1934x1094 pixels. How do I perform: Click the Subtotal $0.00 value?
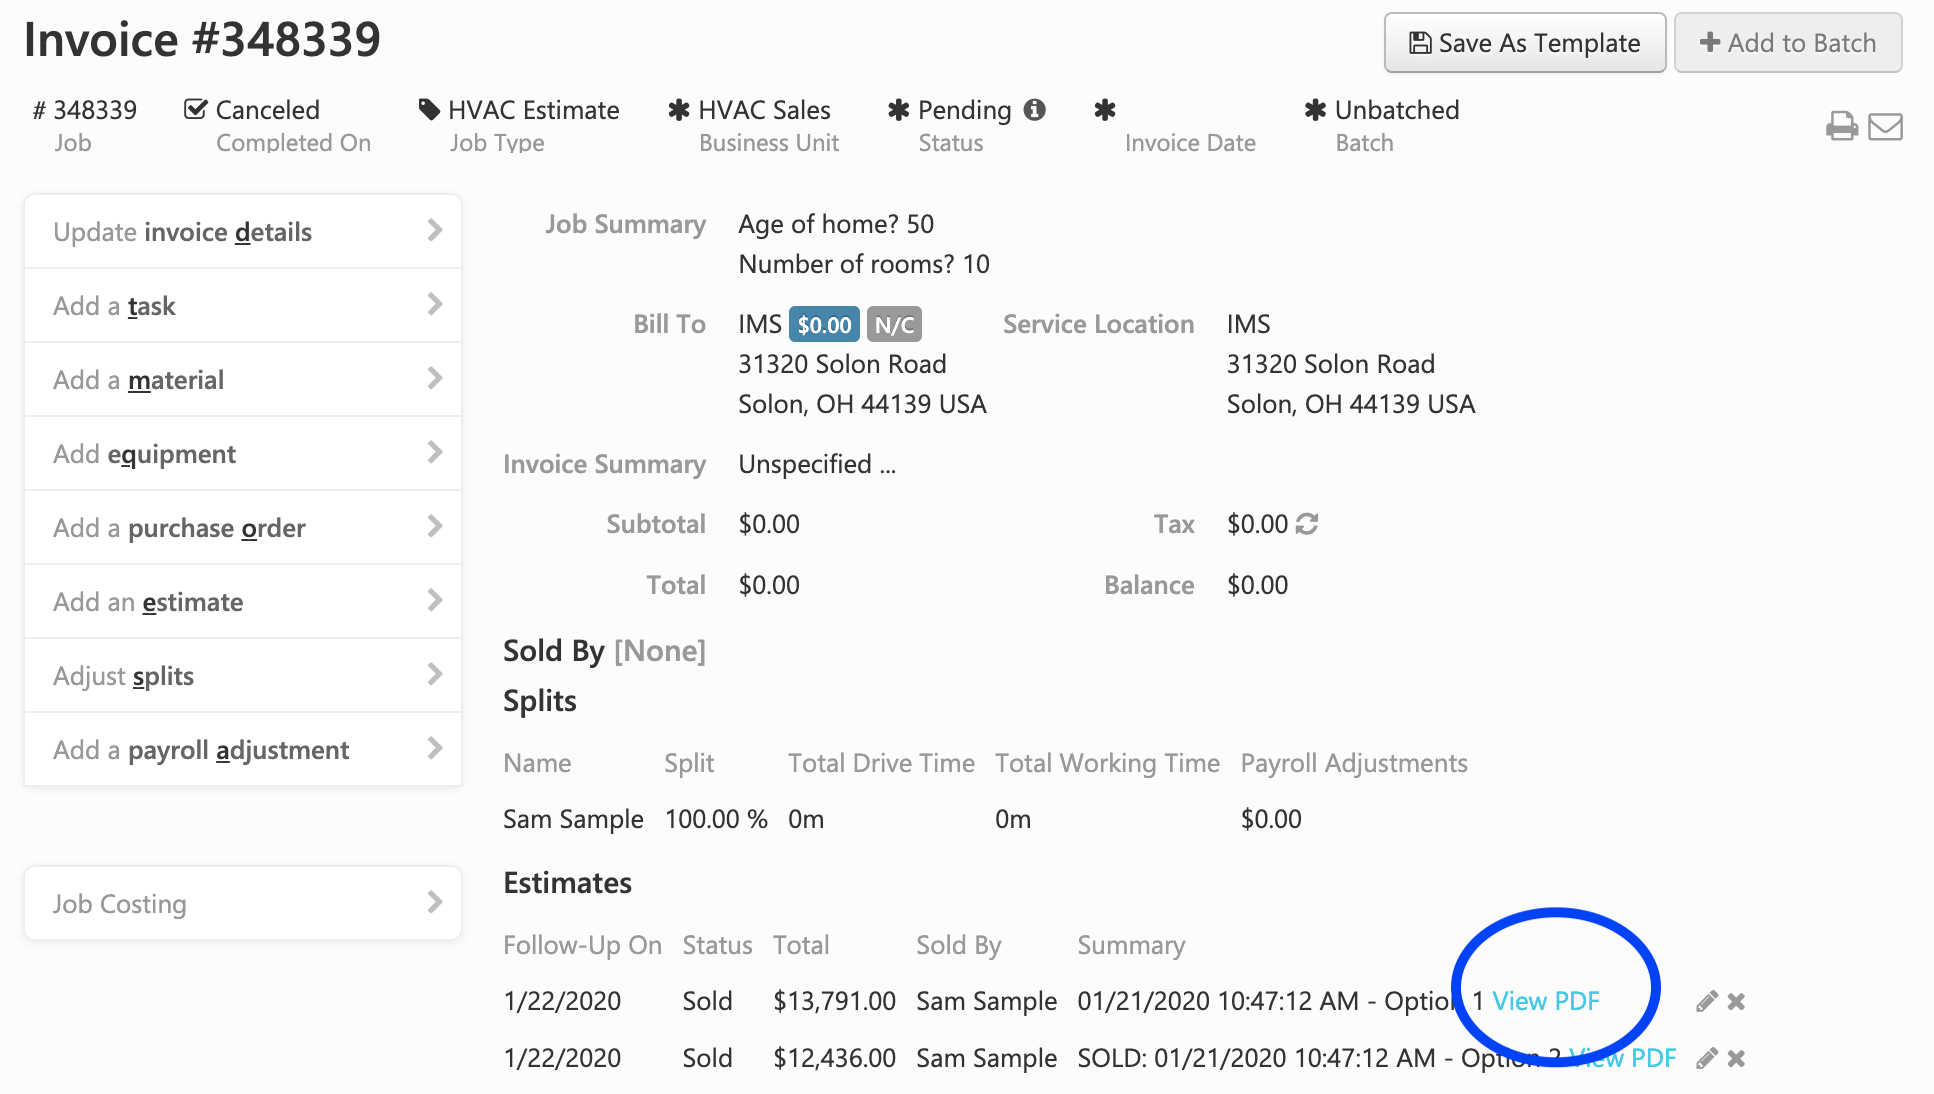coord(769,524)
